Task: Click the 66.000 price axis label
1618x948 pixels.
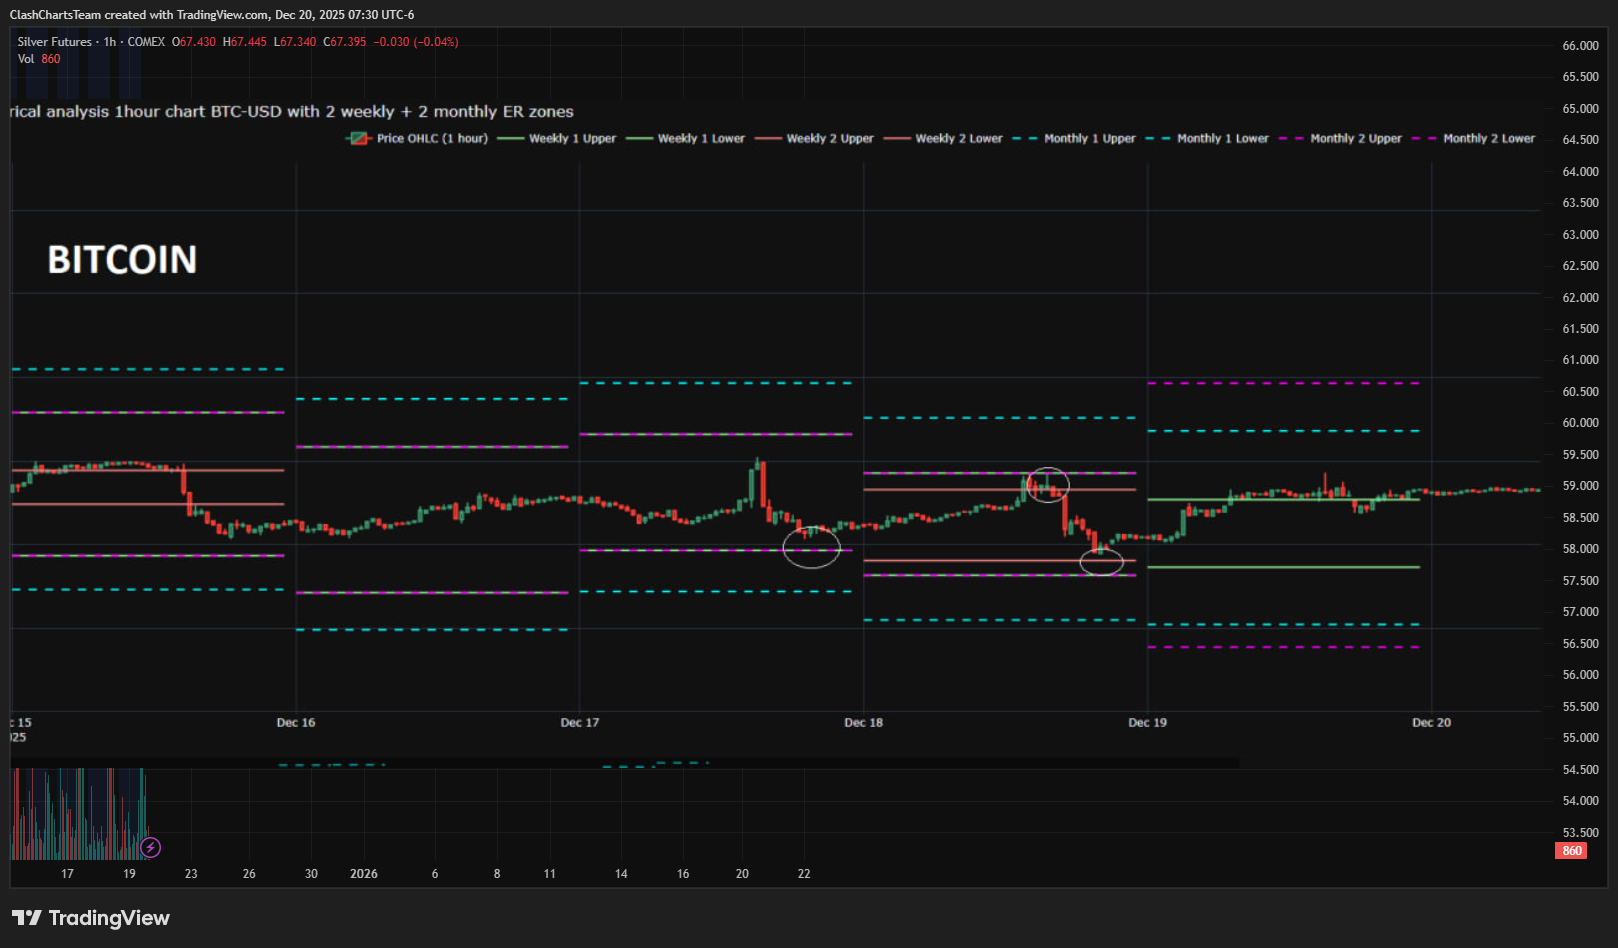Action: [x=1581, y=46]
